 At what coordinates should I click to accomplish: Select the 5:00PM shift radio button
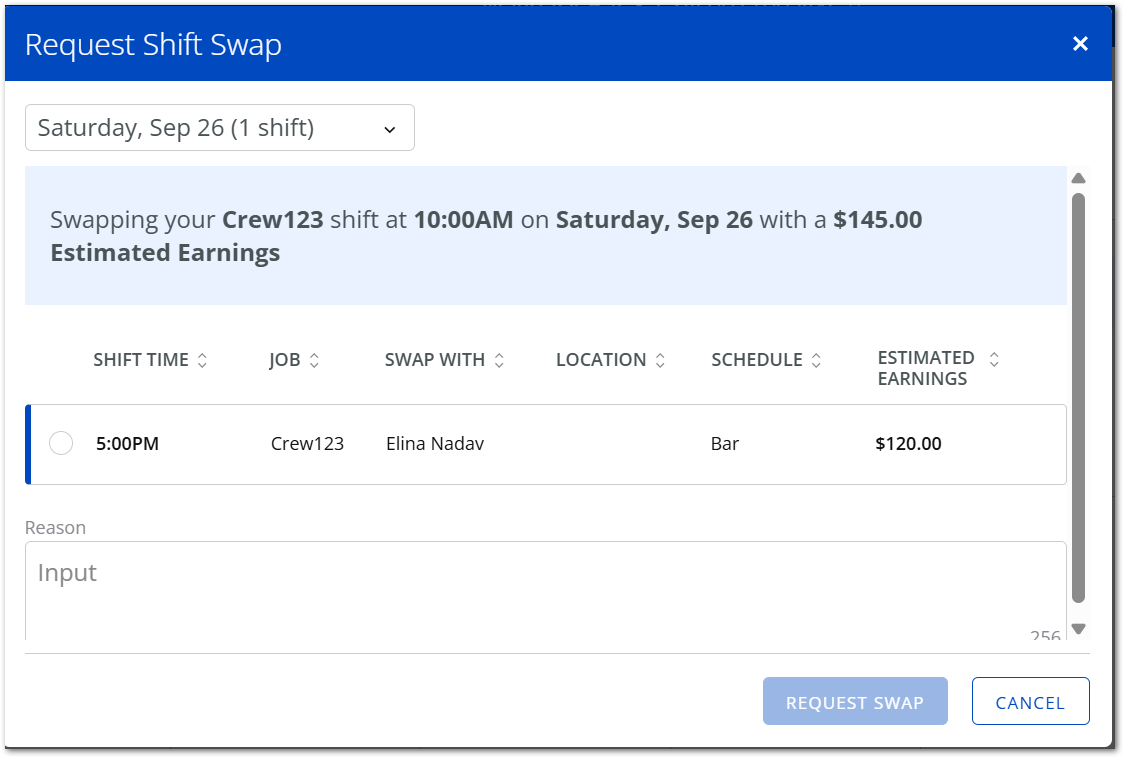pos(61,443)
